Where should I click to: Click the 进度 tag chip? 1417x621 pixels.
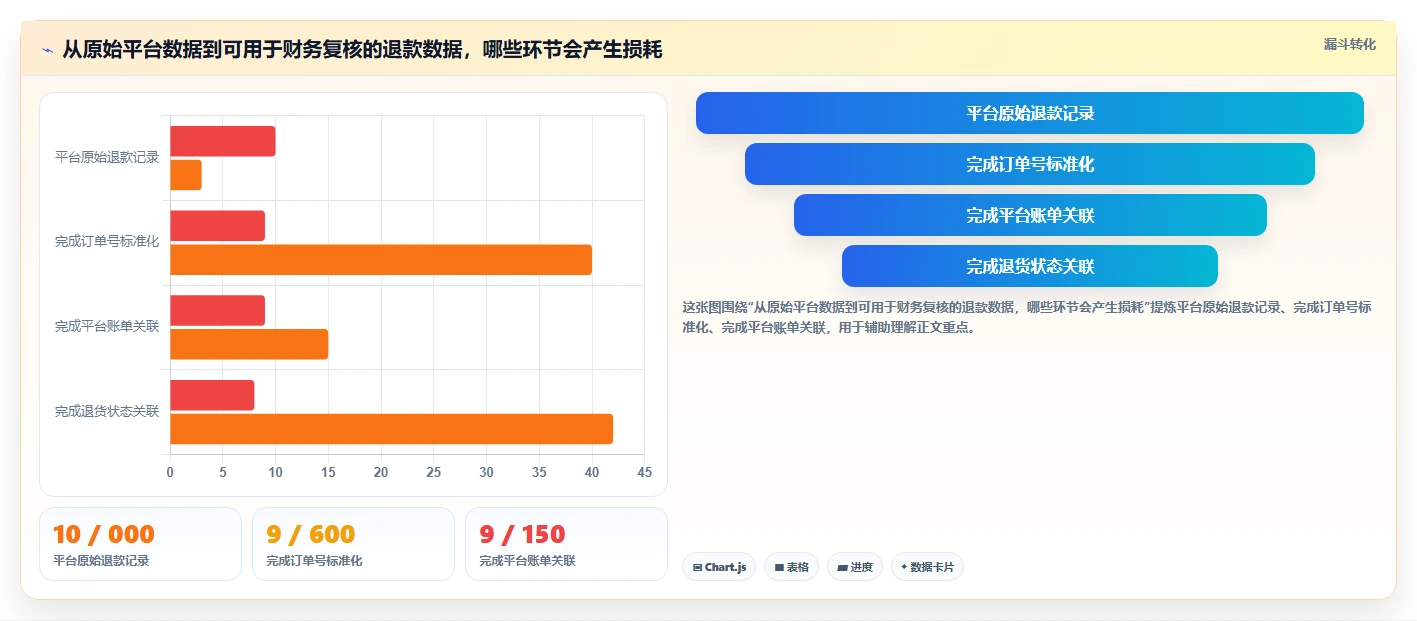coord(855,567)
